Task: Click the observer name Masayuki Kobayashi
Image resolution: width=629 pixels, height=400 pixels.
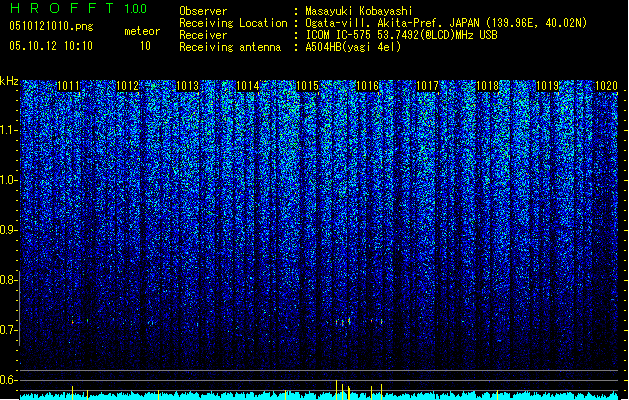Action: click(x=358, y=11)
